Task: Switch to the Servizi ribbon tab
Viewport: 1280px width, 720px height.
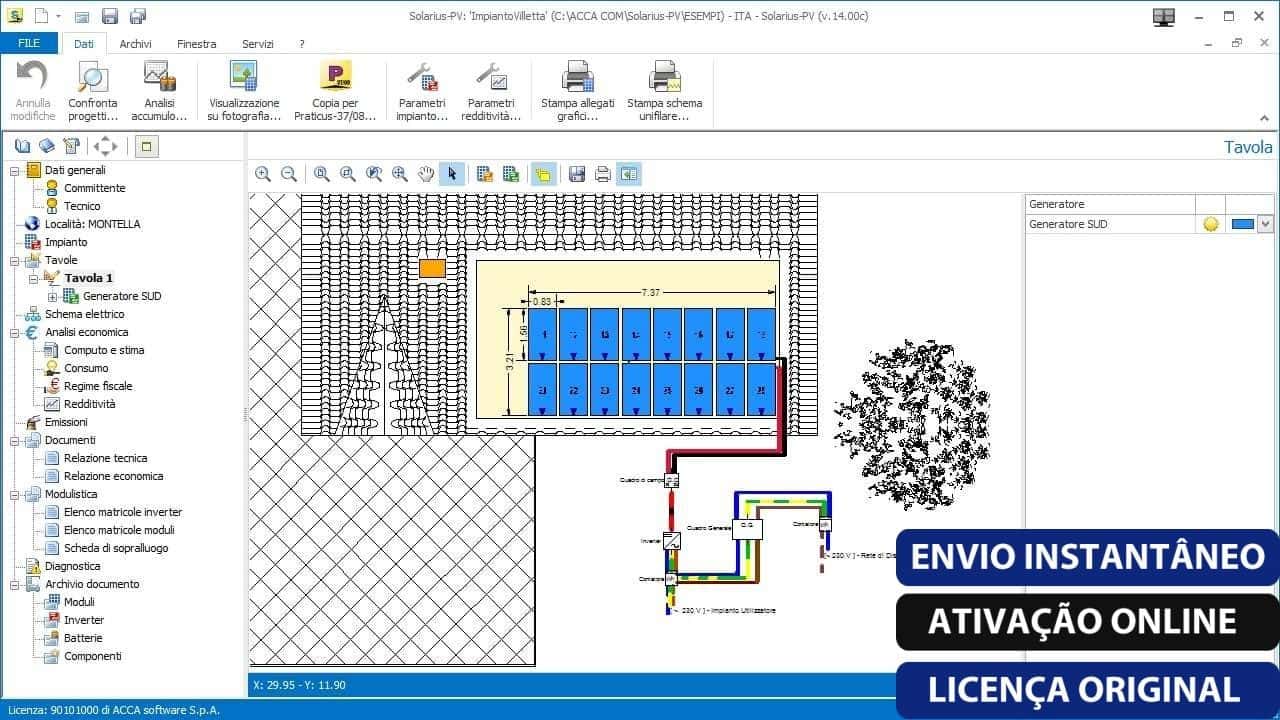Action: (x=258, y=43)
